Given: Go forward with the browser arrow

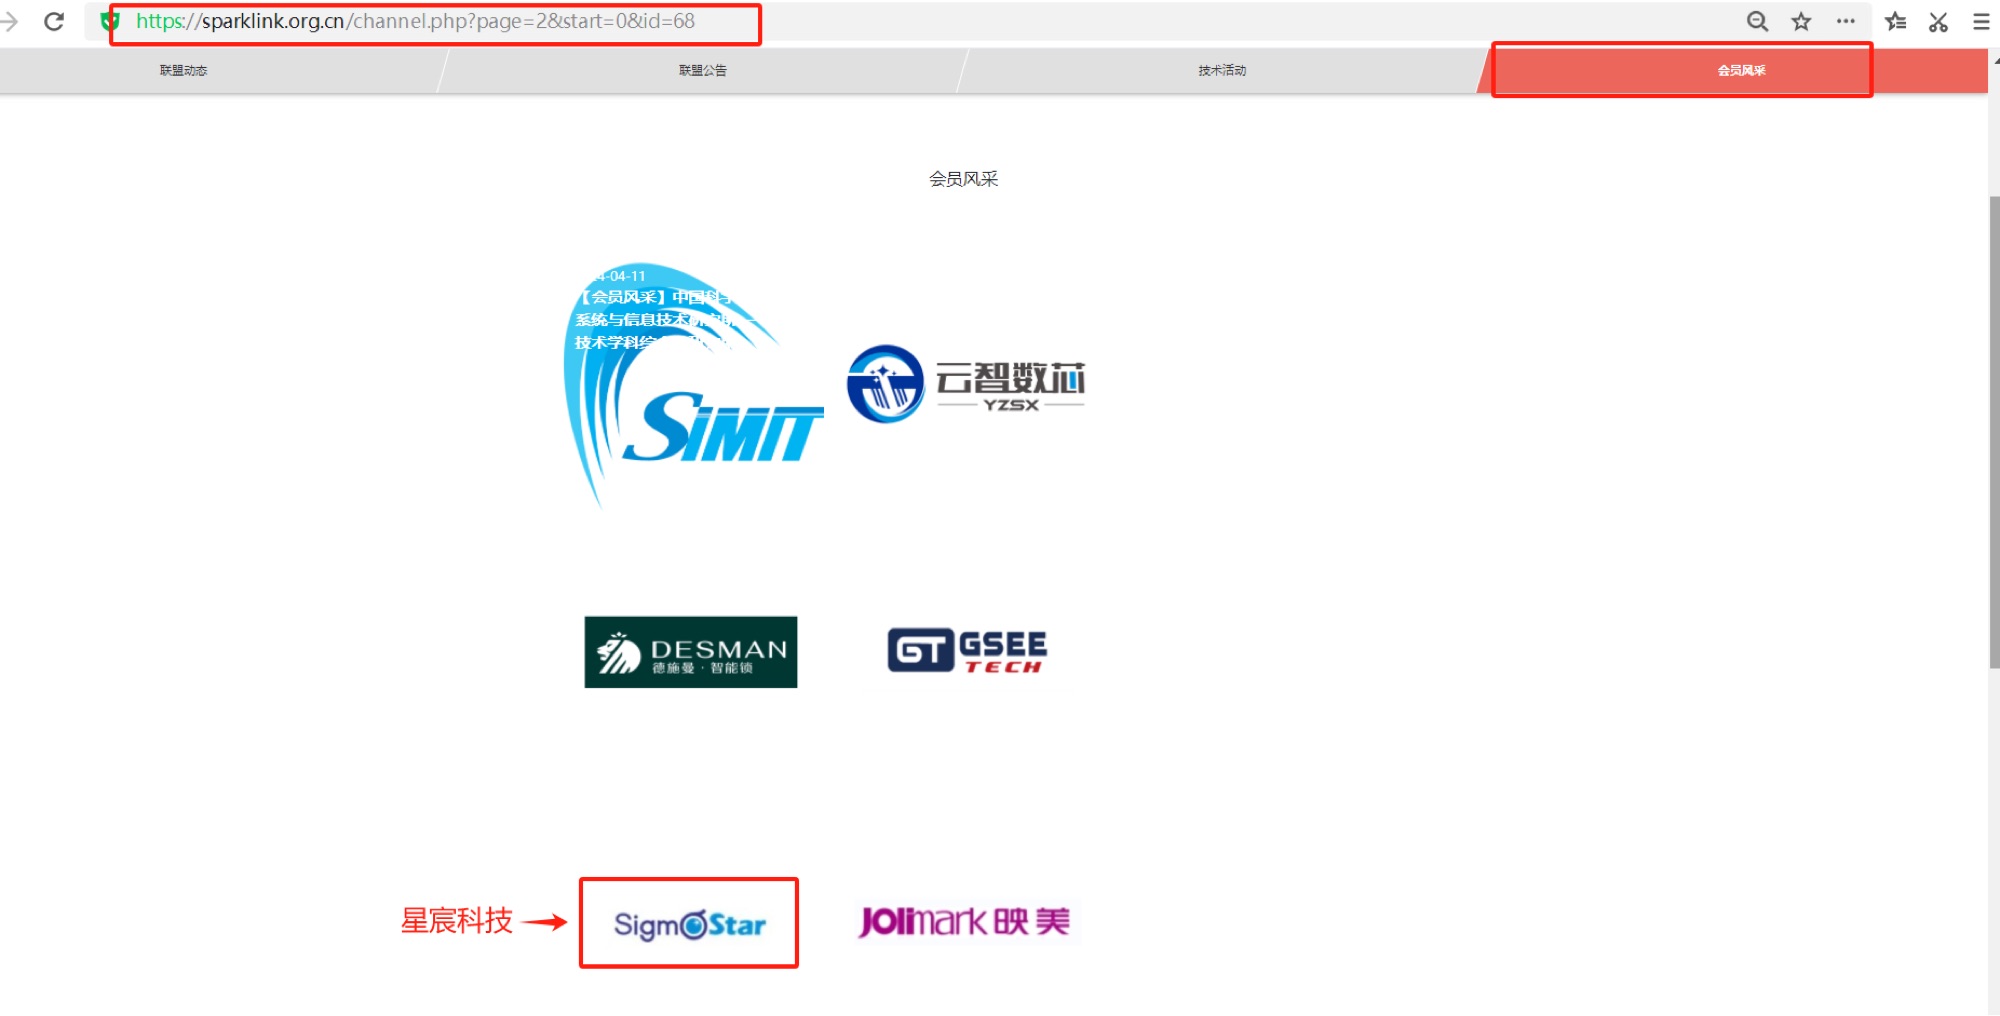Looking at the screenshot, I should click(10, 21).
